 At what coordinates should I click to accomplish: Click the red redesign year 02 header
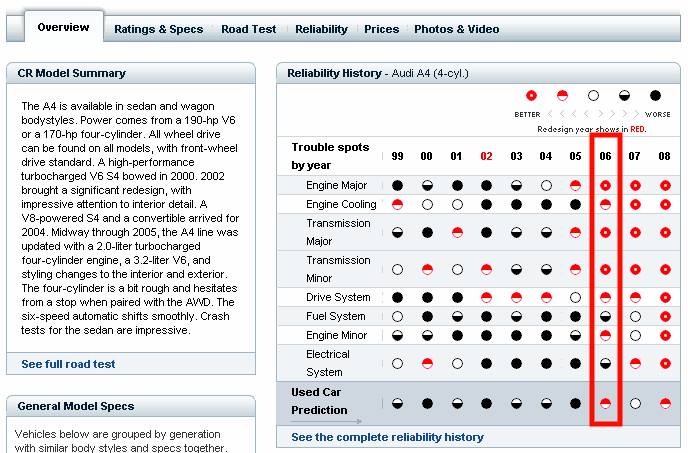[x=486, y=156]
